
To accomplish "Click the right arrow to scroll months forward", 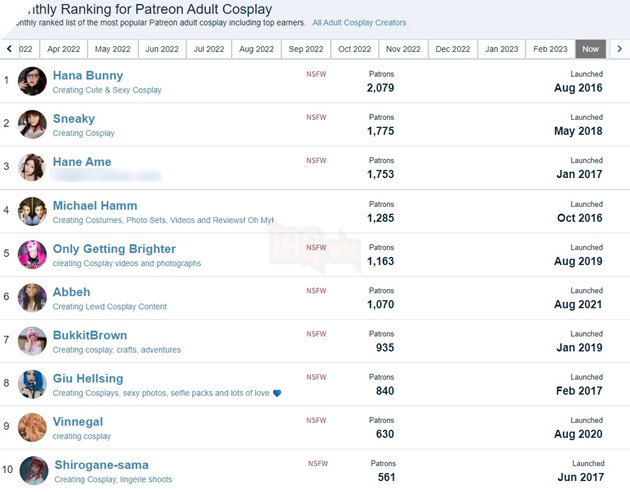I will click(619, 48).
